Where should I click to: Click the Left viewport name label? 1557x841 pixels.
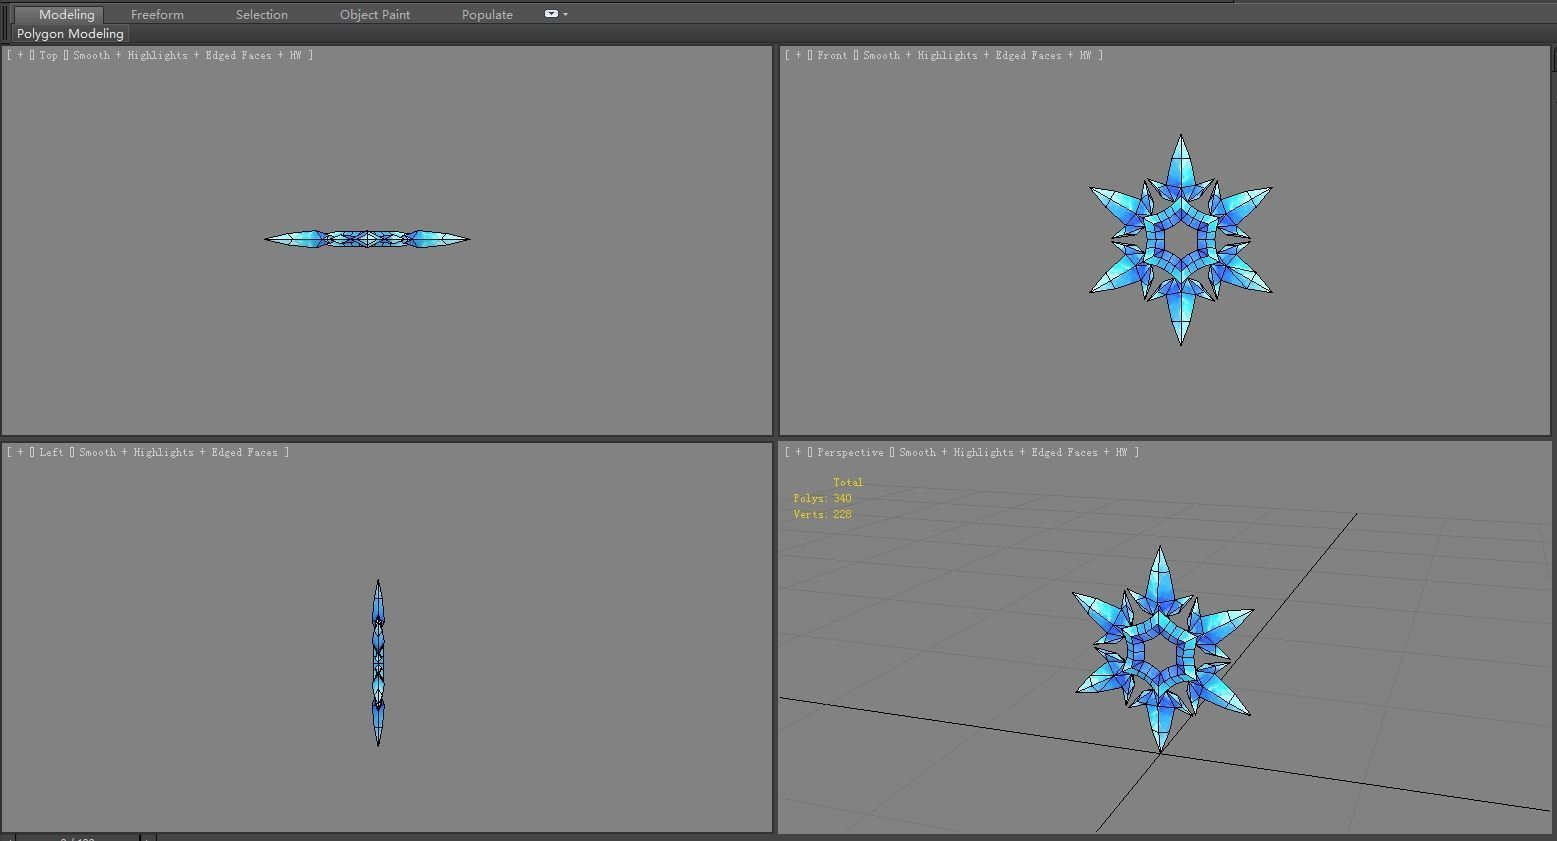click(51, 452)
